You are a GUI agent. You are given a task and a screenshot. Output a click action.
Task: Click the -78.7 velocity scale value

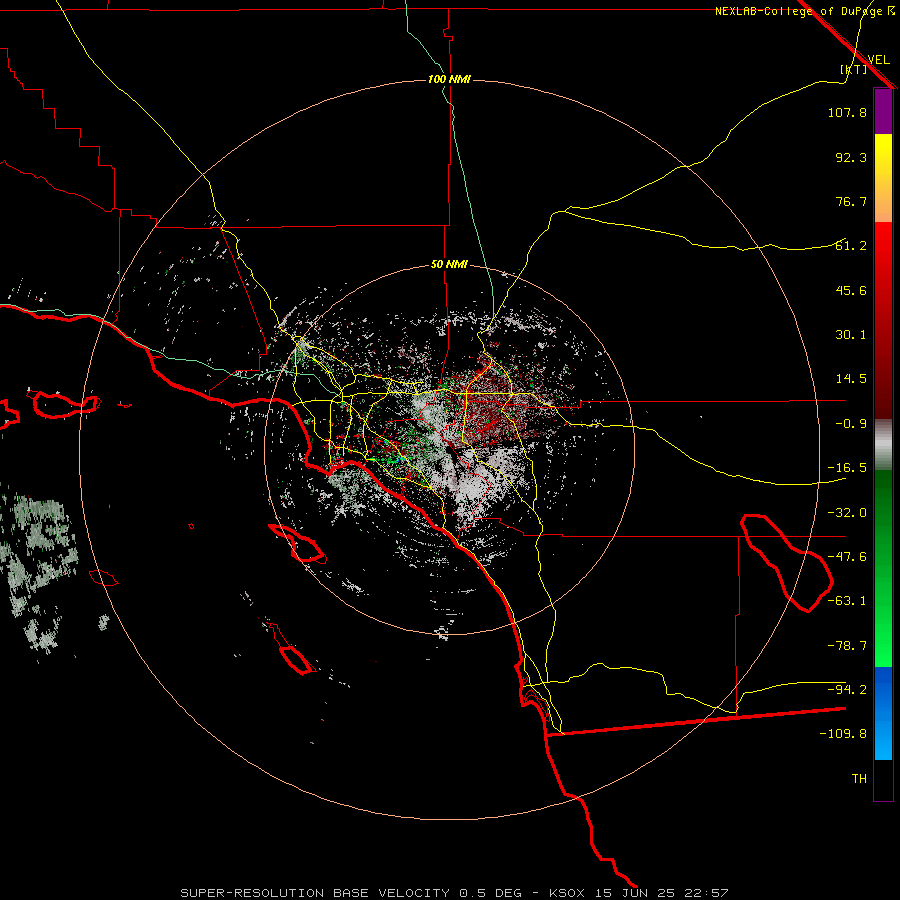[847, 646]
